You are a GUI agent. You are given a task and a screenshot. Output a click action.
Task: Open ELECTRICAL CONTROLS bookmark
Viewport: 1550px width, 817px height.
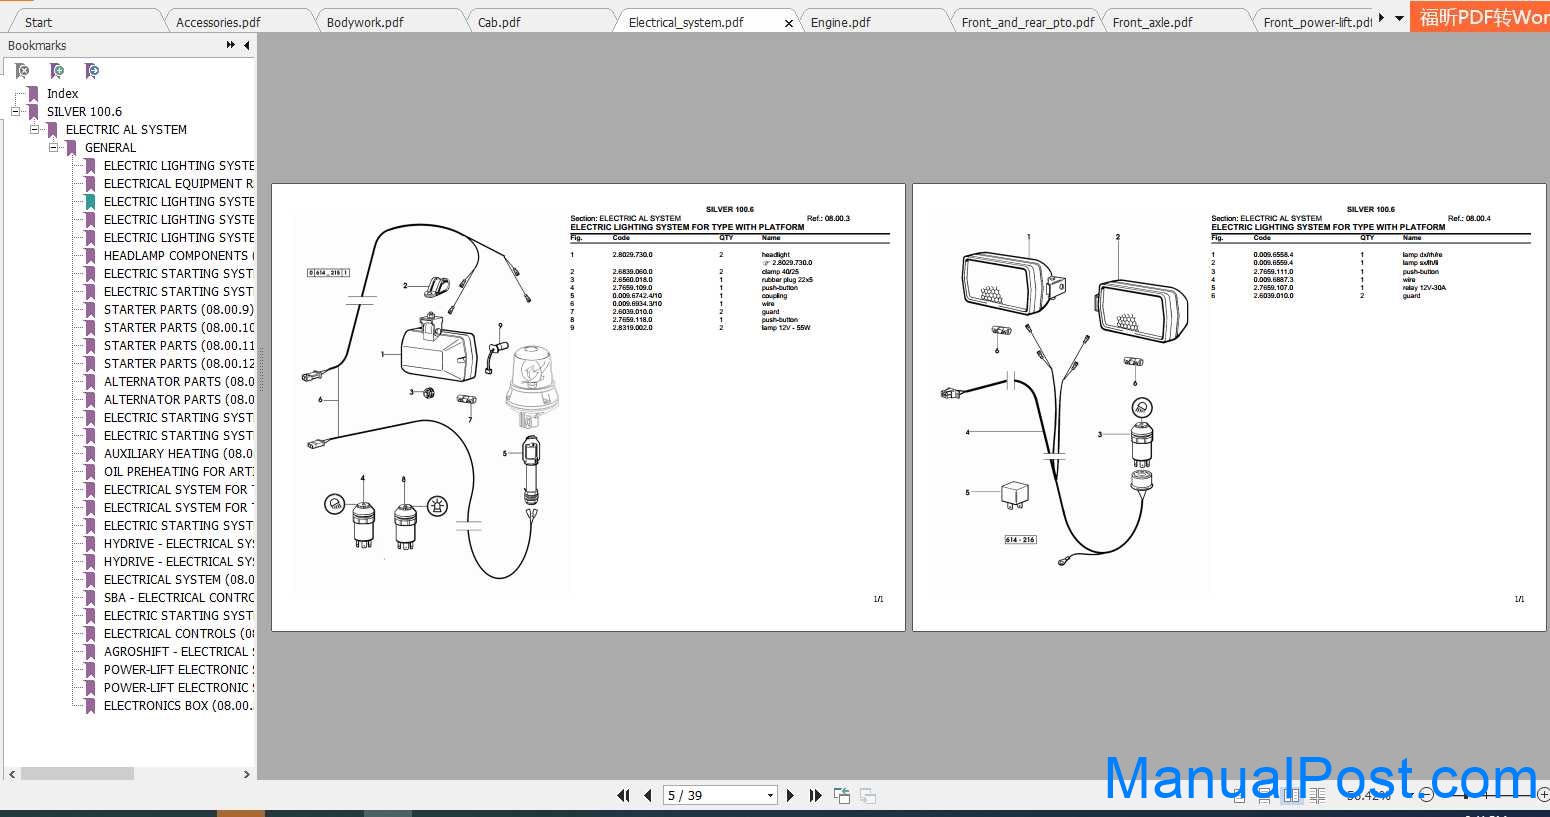click(178, 634)
